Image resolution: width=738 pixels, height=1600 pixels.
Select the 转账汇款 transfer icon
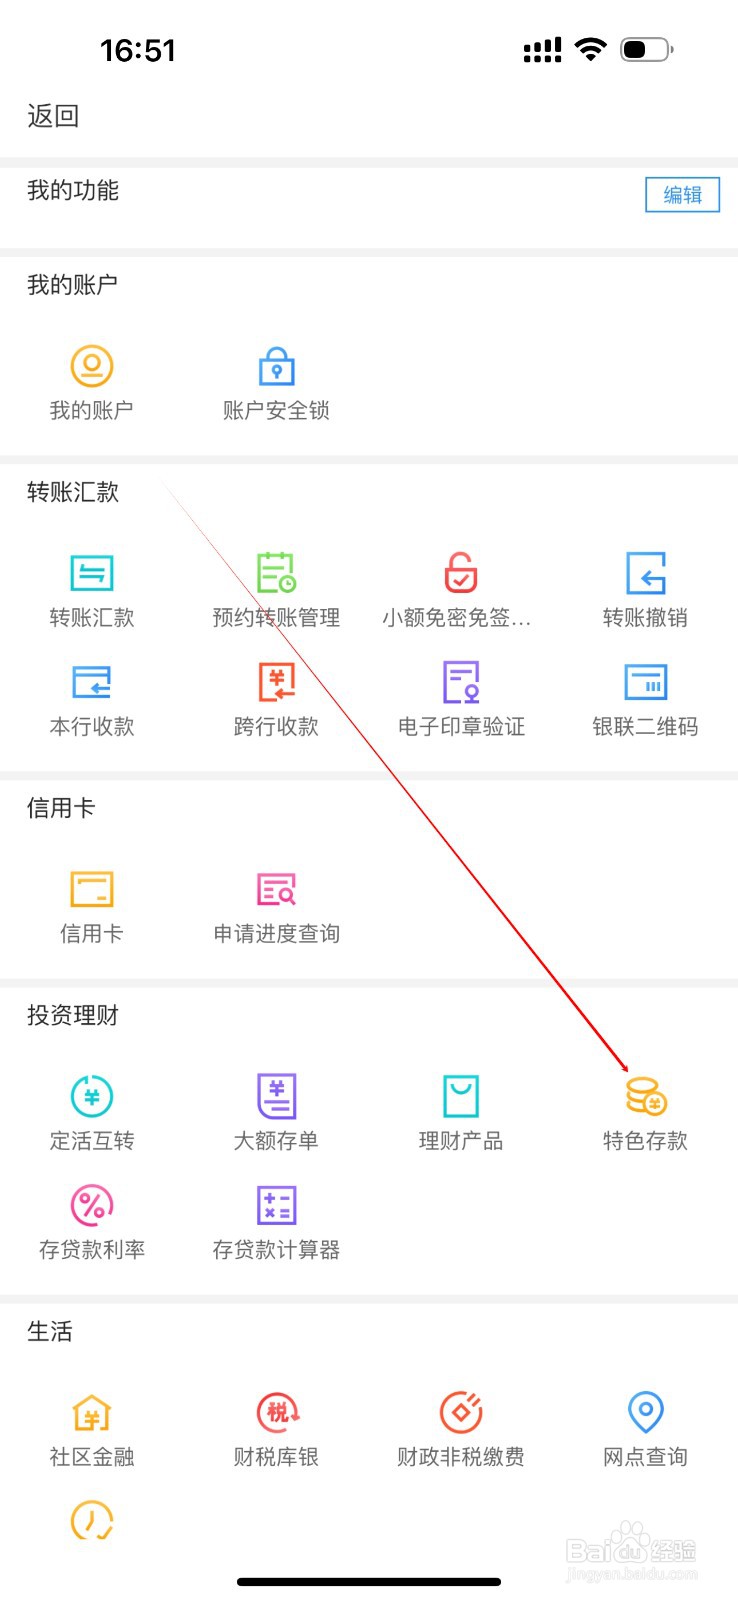tap(92, 573)
